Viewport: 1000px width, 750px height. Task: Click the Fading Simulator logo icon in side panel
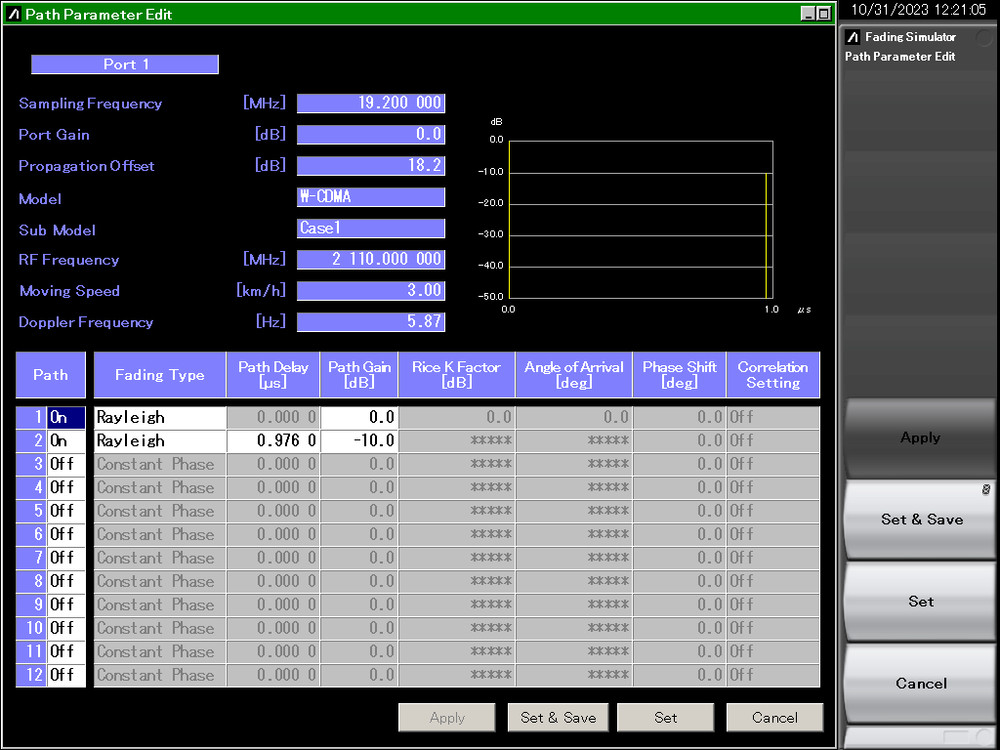[853, 37]
